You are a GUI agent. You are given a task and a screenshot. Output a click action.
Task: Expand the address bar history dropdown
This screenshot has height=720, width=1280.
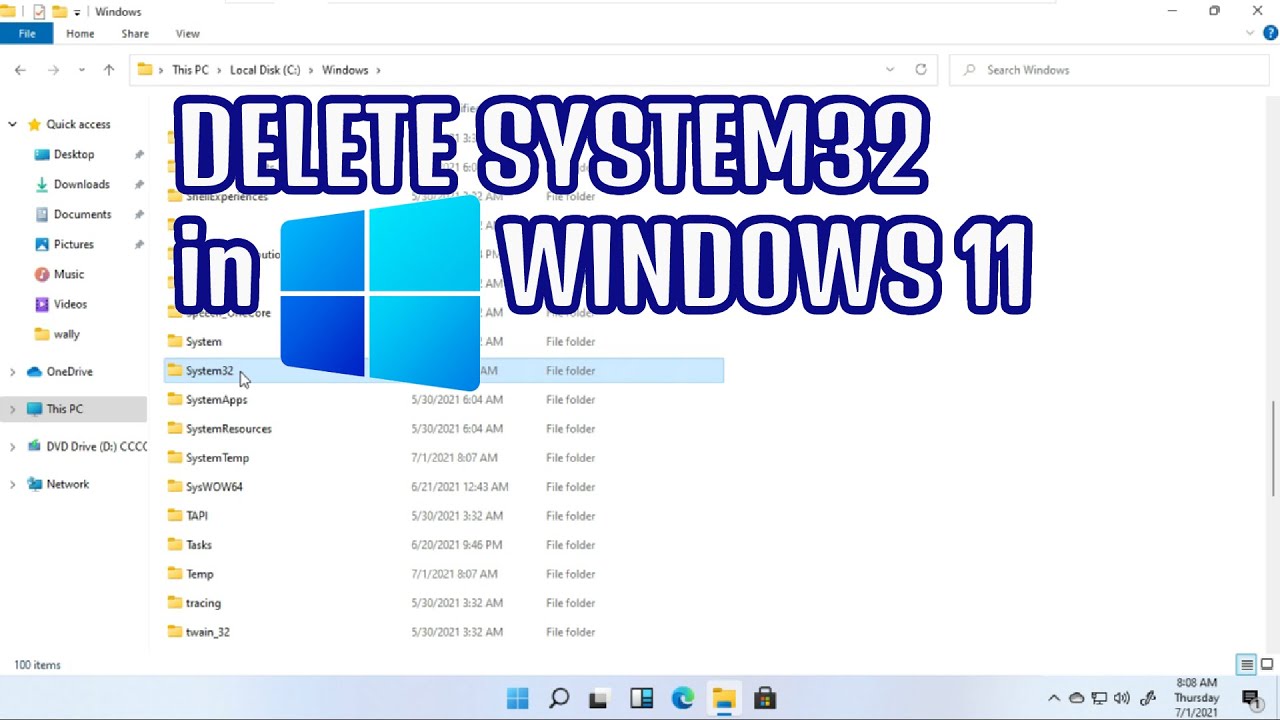pos(890,70)
